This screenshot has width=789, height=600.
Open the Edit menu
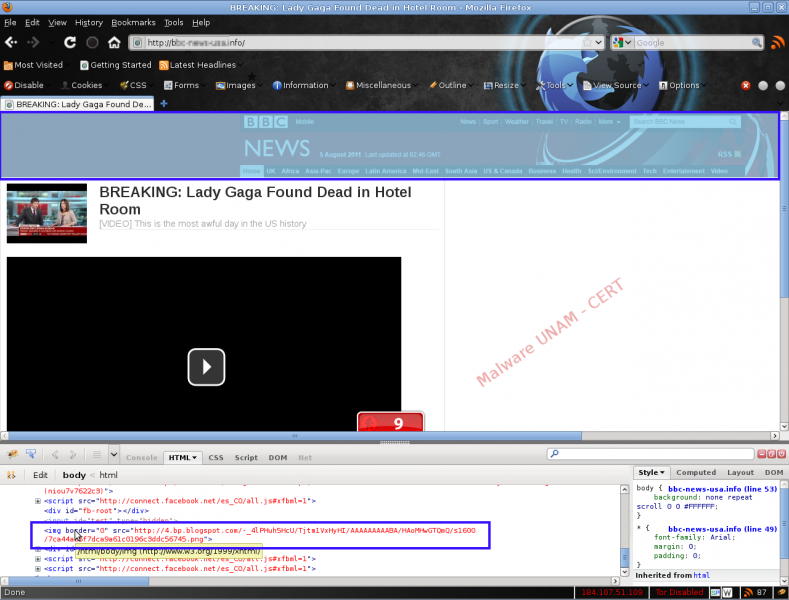click(x=32, y=23)
